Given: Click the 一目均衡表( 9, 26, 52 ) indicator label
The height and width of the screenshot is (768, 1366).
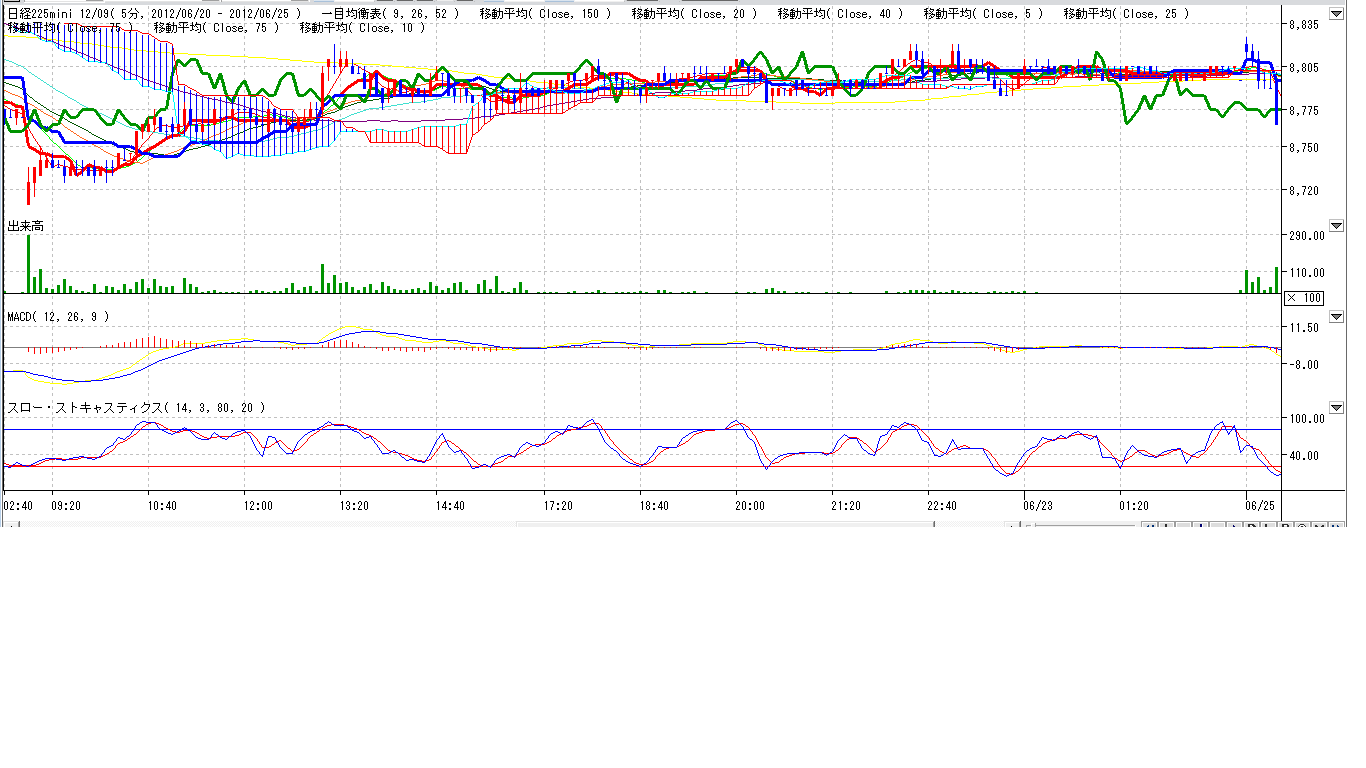Looking at the screenshot, I should (x=390, y=14).
